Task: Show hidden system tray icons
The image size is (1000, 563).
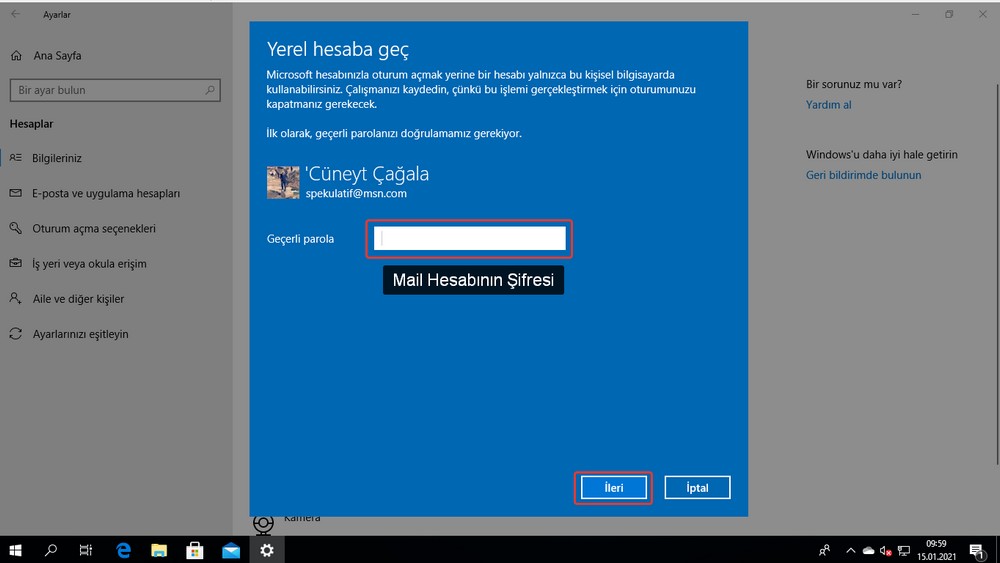Action: pyautogui.click(x=850, y=549)
